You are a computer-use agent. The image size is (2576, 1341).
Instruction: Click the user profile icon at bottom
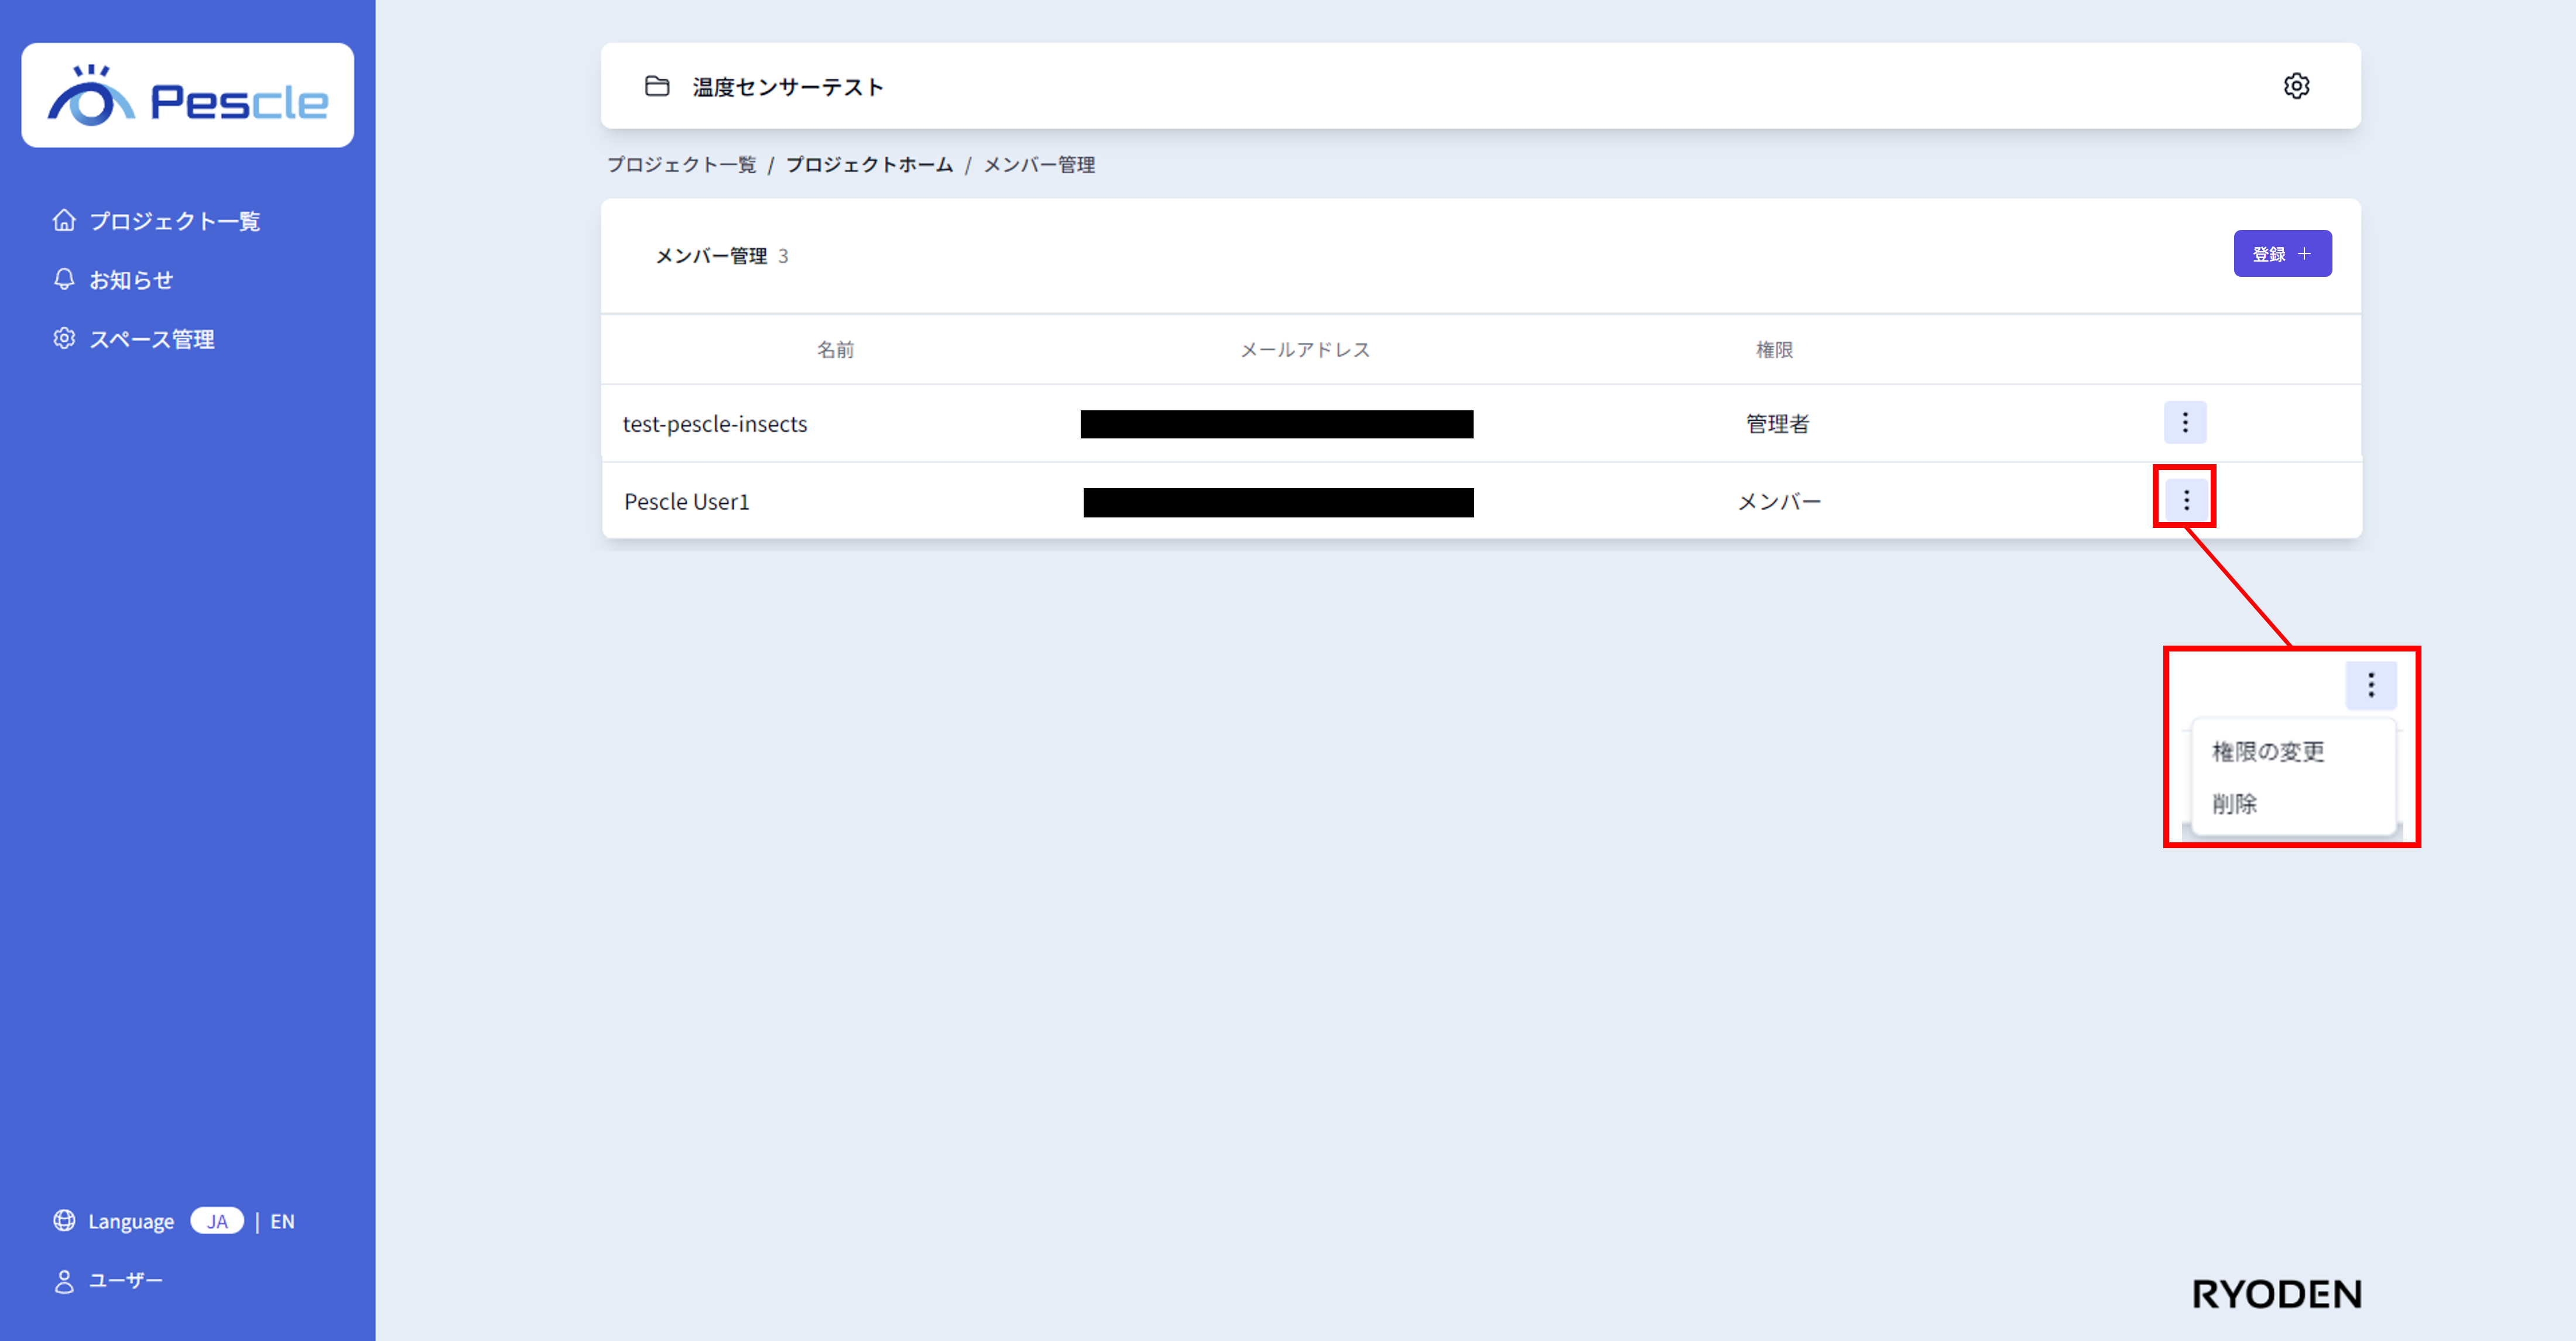(x=64, y=1281)
